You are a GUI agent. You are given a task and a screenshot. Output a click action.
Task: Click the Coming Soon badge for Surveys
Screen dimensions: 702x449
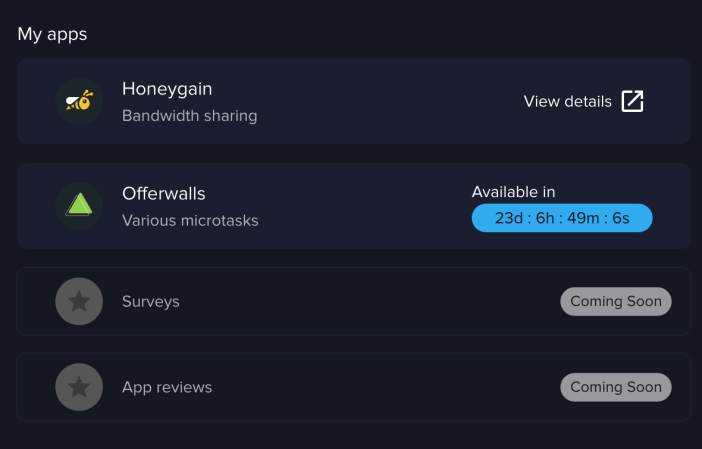616,301
